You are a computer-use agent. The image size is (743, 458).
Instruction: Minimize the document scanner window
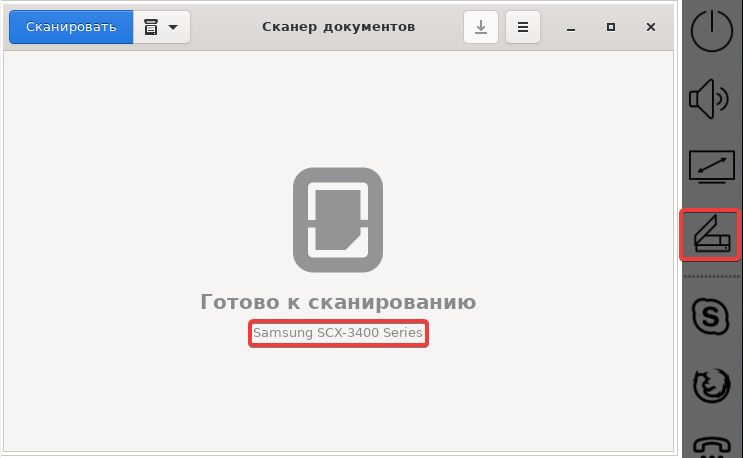[x=575, y=27]
